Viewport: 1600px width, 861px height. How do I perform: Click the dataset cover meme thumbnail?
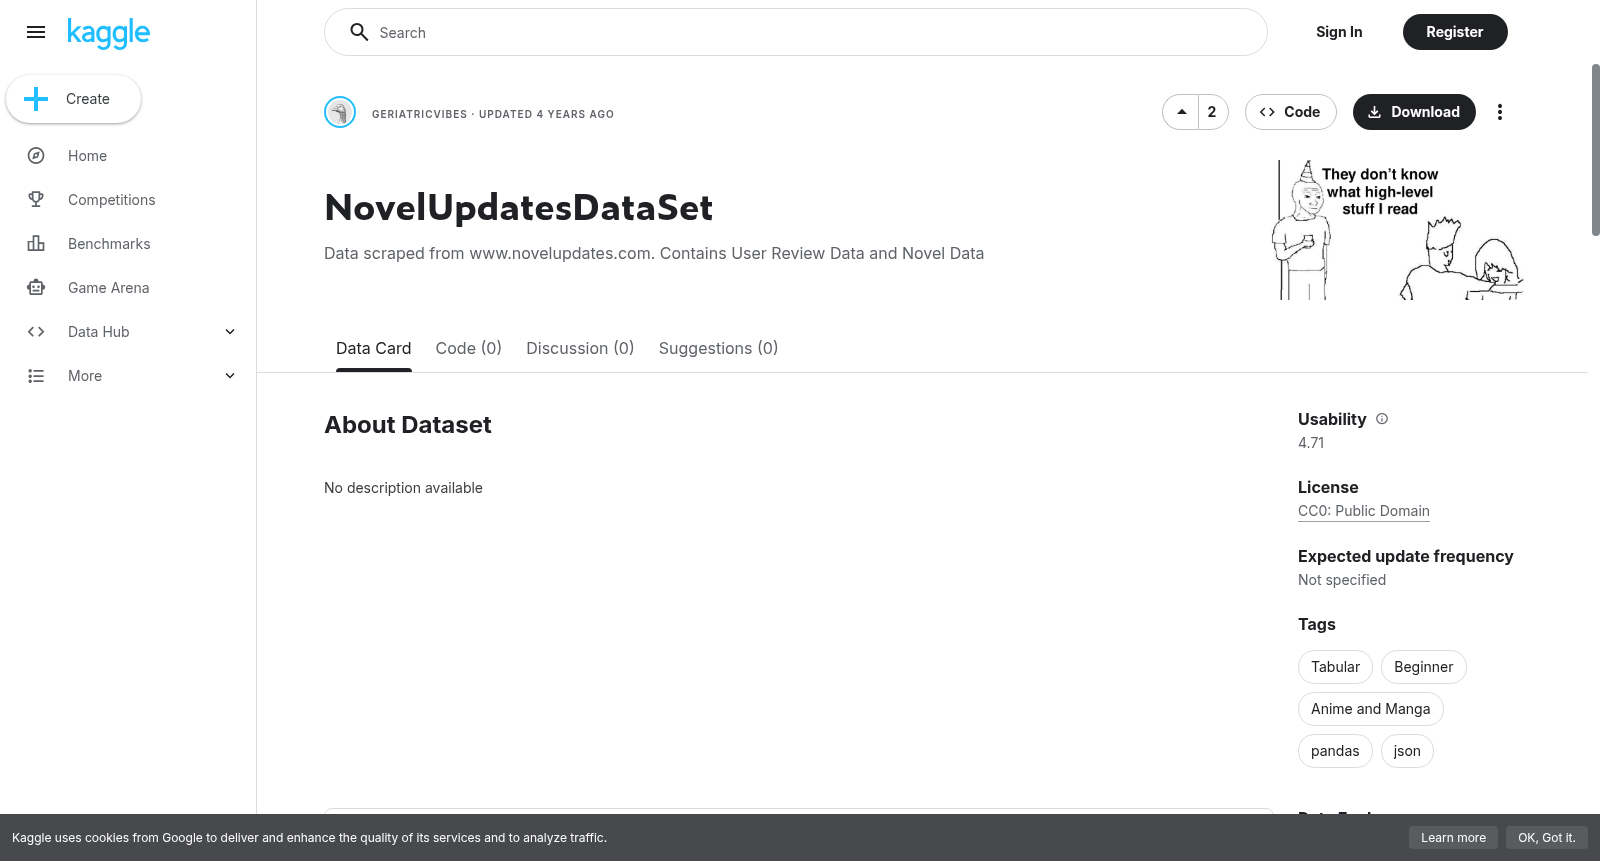point(1400,230)
